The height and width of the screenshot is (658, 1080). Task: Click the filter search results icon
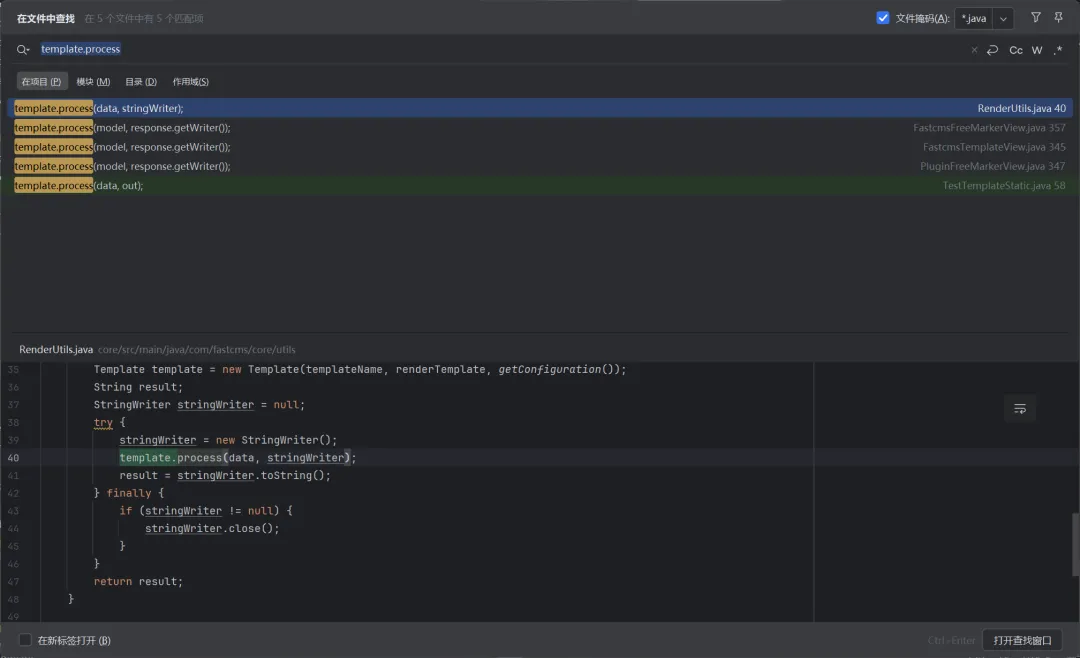1035,18
